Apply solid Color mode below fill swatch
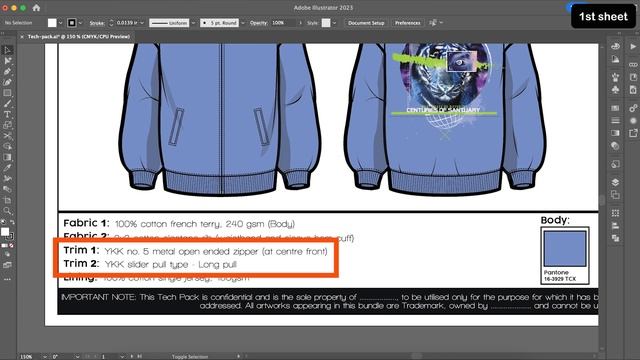Screen dimensions: 640x360 point(4,246)
